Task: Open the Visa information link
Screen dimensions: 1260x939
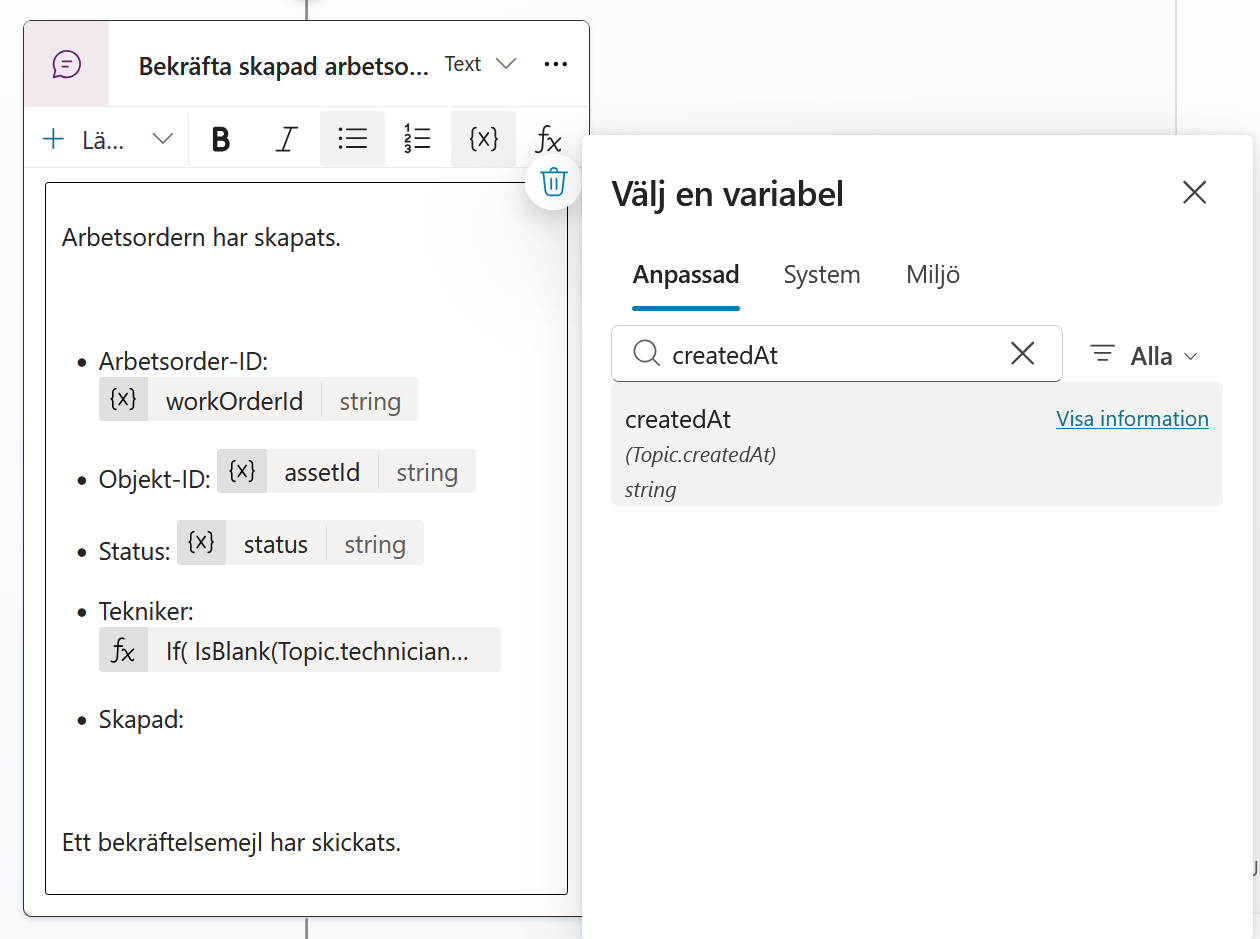Action: click(x=1132, y=419)
